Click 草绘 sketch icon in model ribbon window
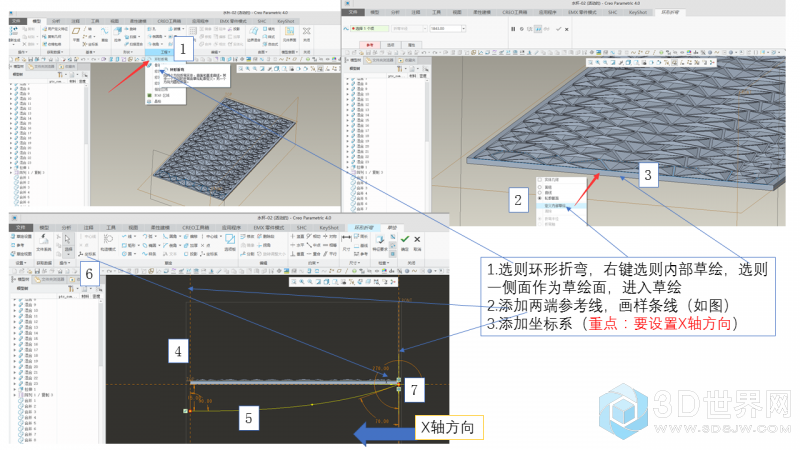800x450 pixels. (105, 34)
